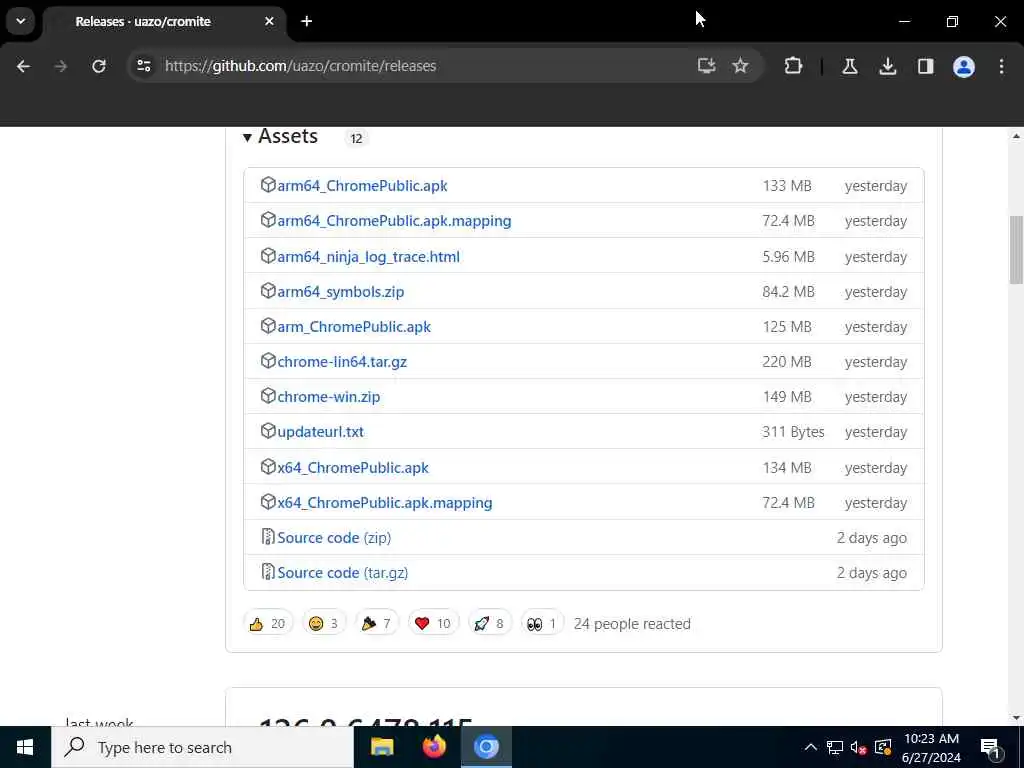Download chrome-win.zip
The height and width of the screenshot is (768, 1024).
(x=328, y=396)
